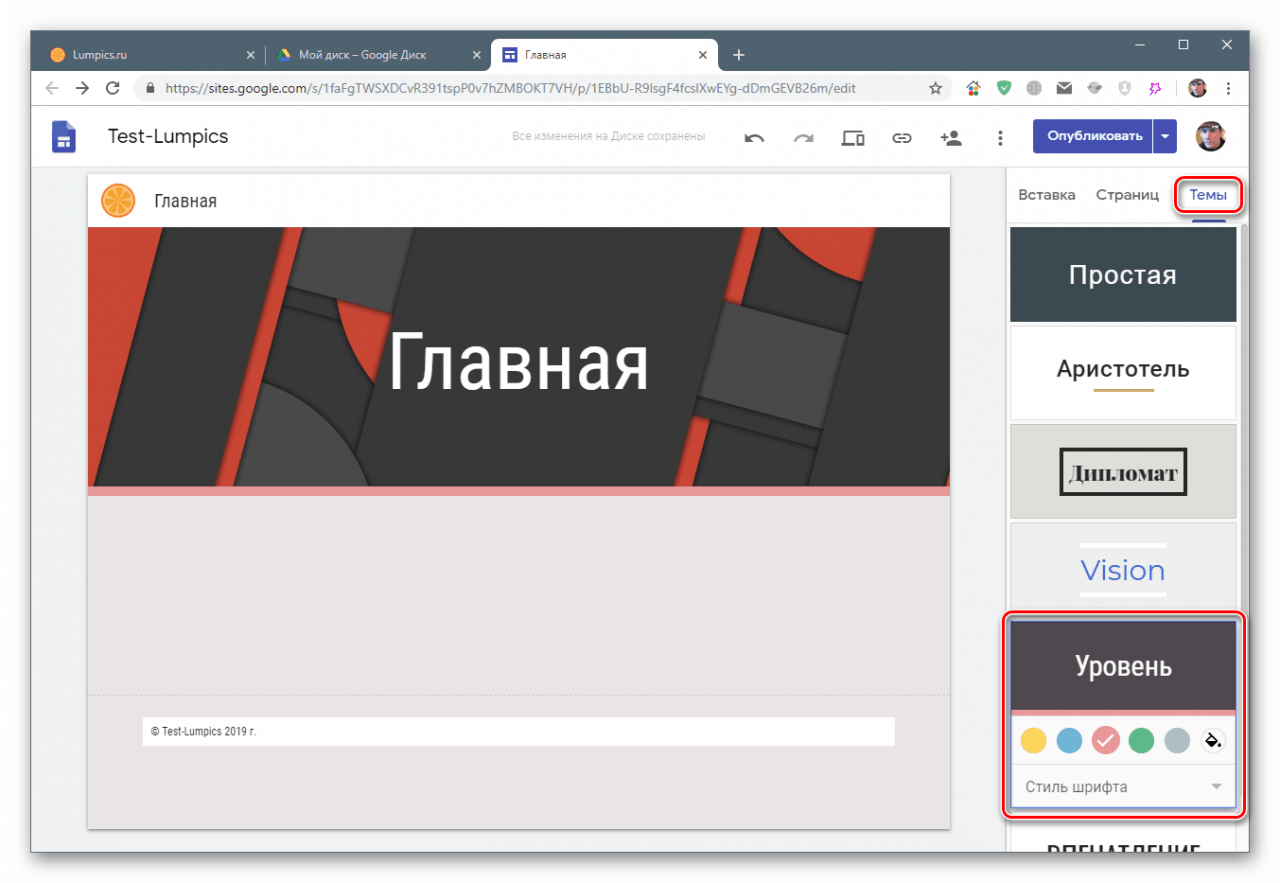Open device preview mode icon
1280x883 pixels.
[x=853, y=138]
